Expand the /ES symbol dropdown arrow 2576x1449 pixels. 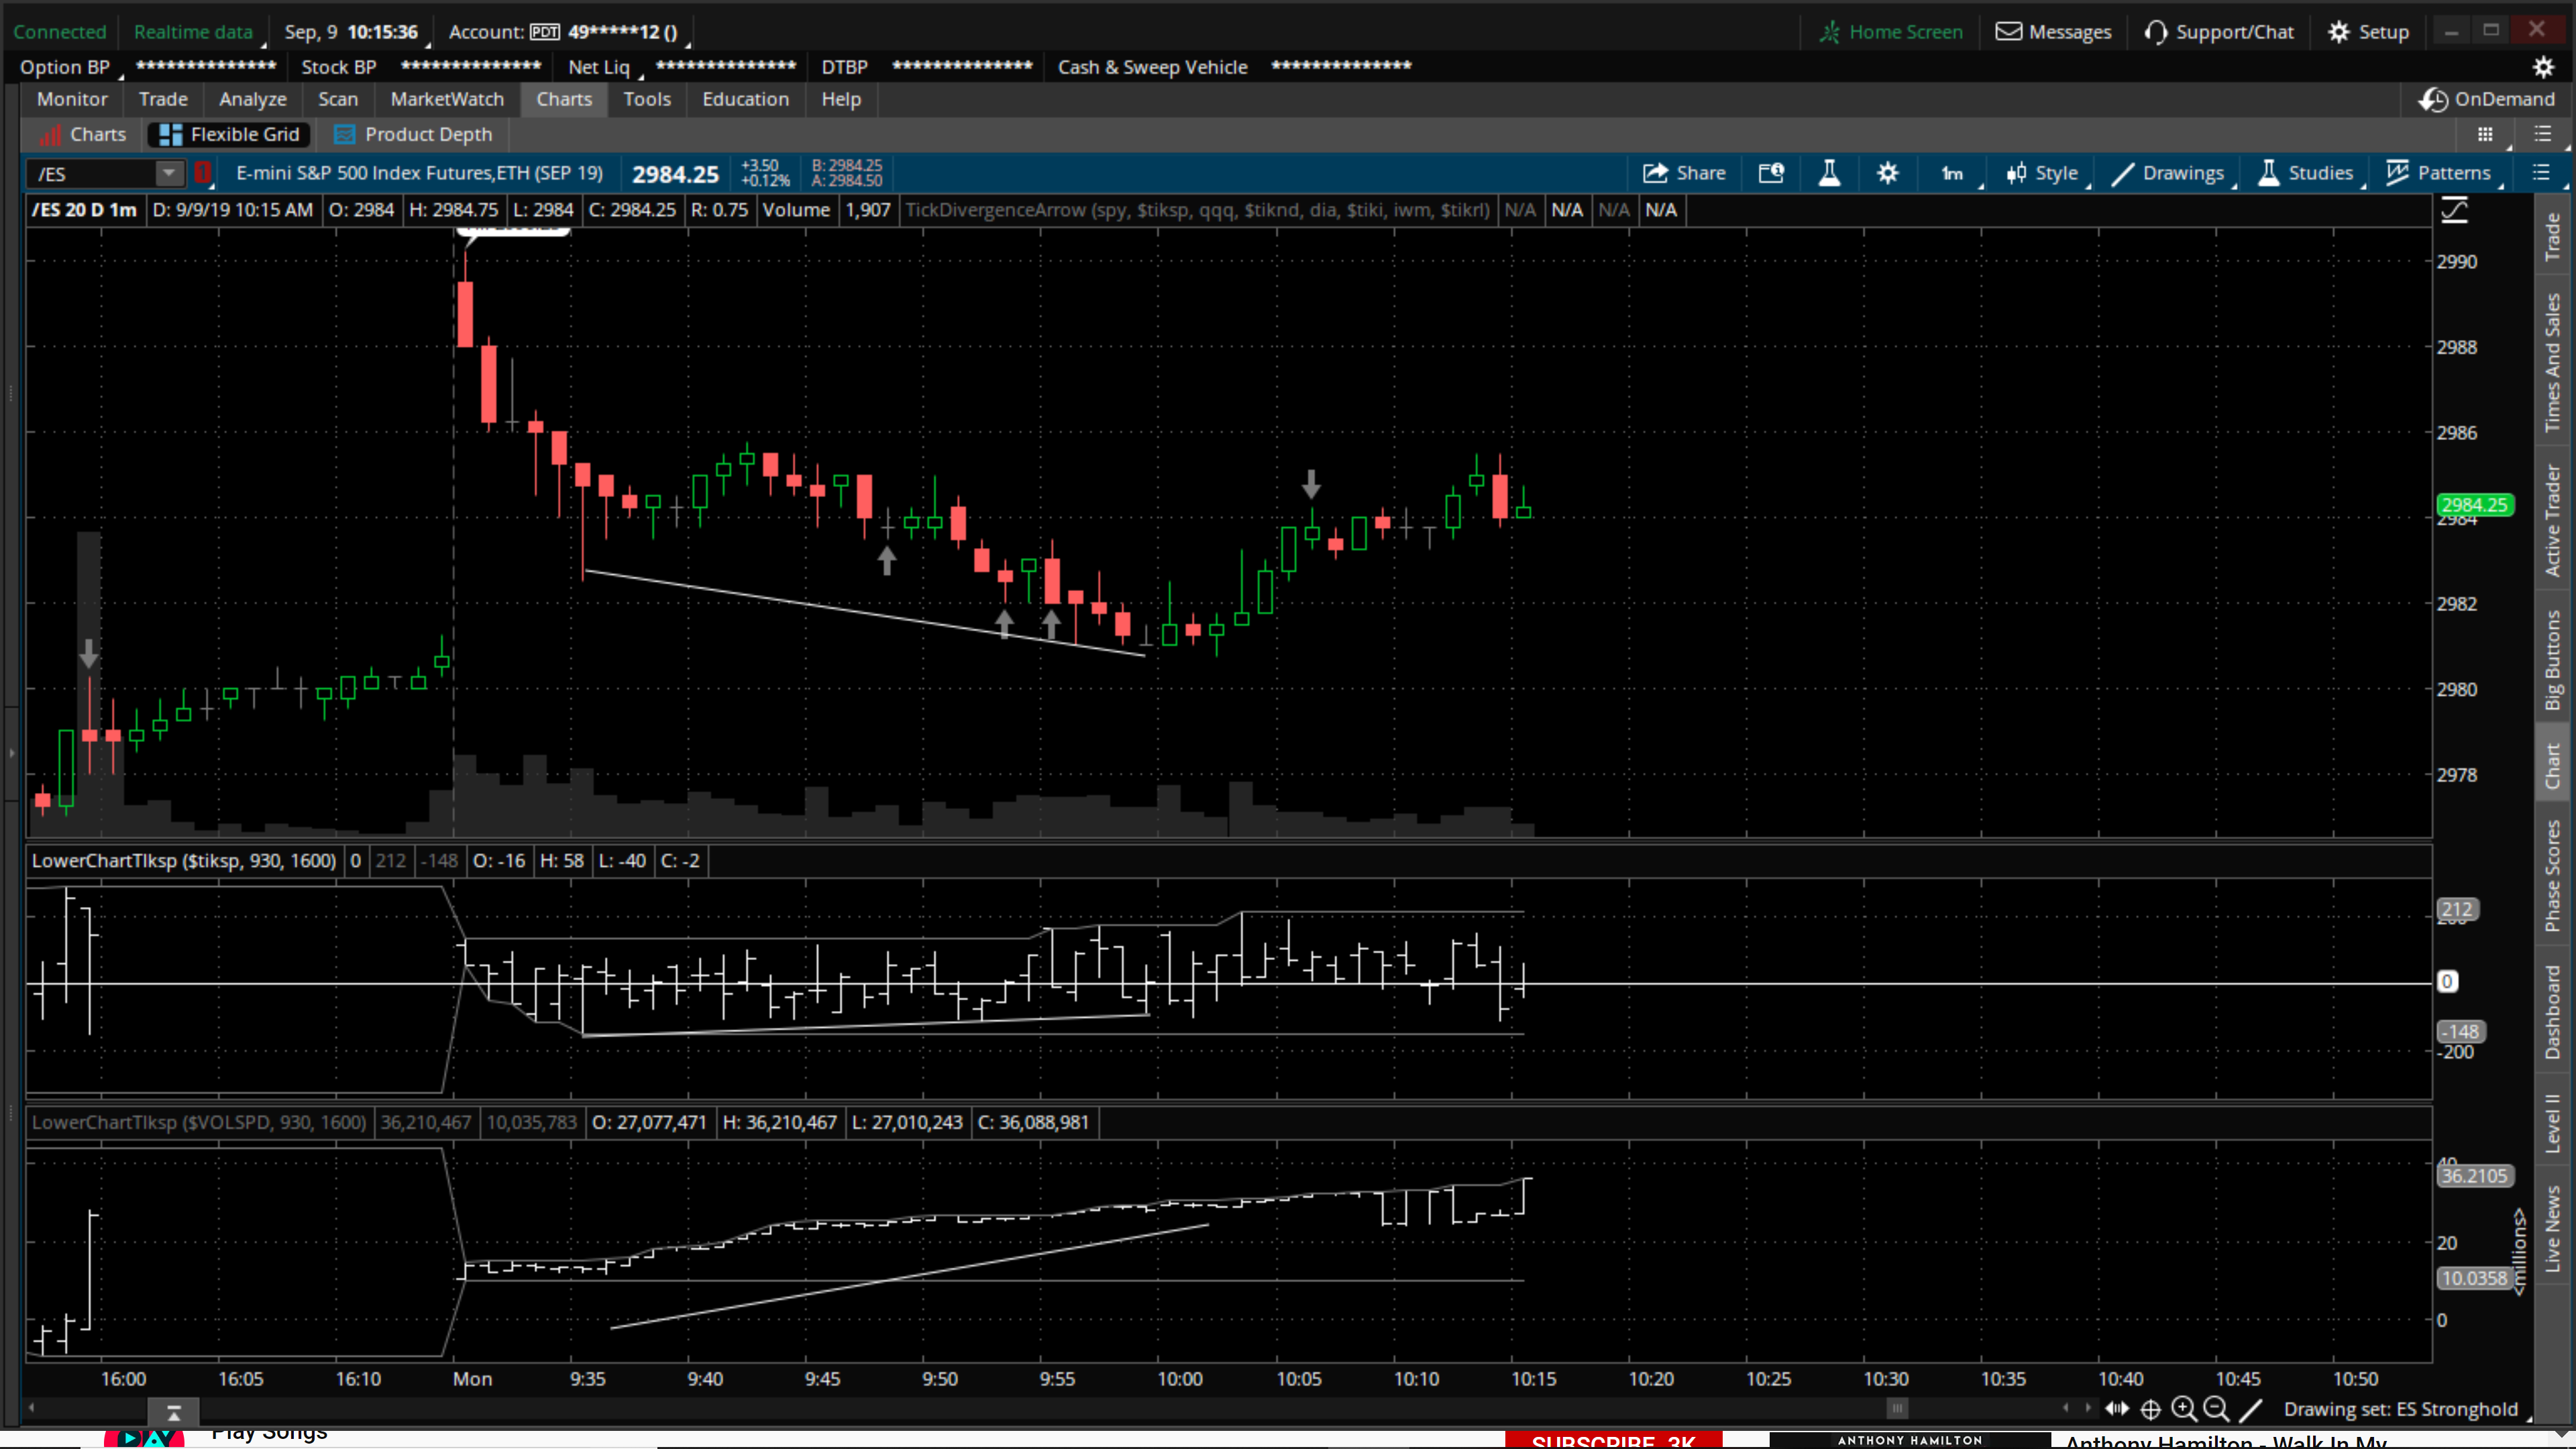click(x=169, y=173)
